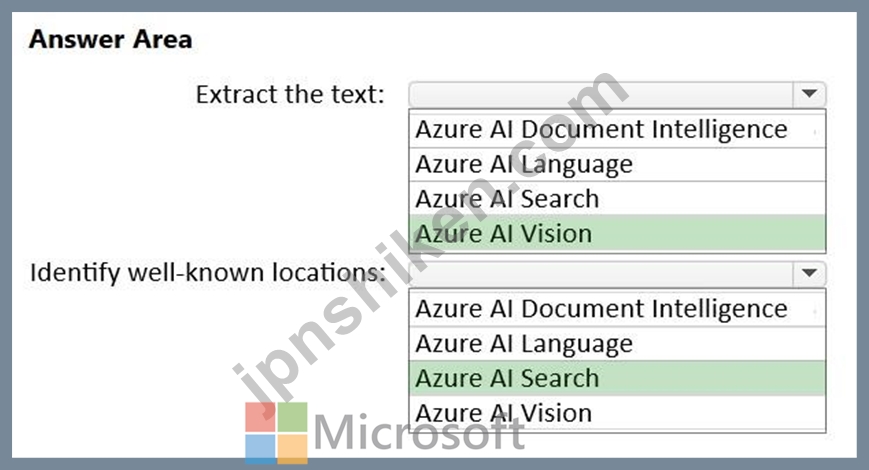Click the Microsoft four-square logo icon
The image size is (869, 470).
tap(276, 433)
